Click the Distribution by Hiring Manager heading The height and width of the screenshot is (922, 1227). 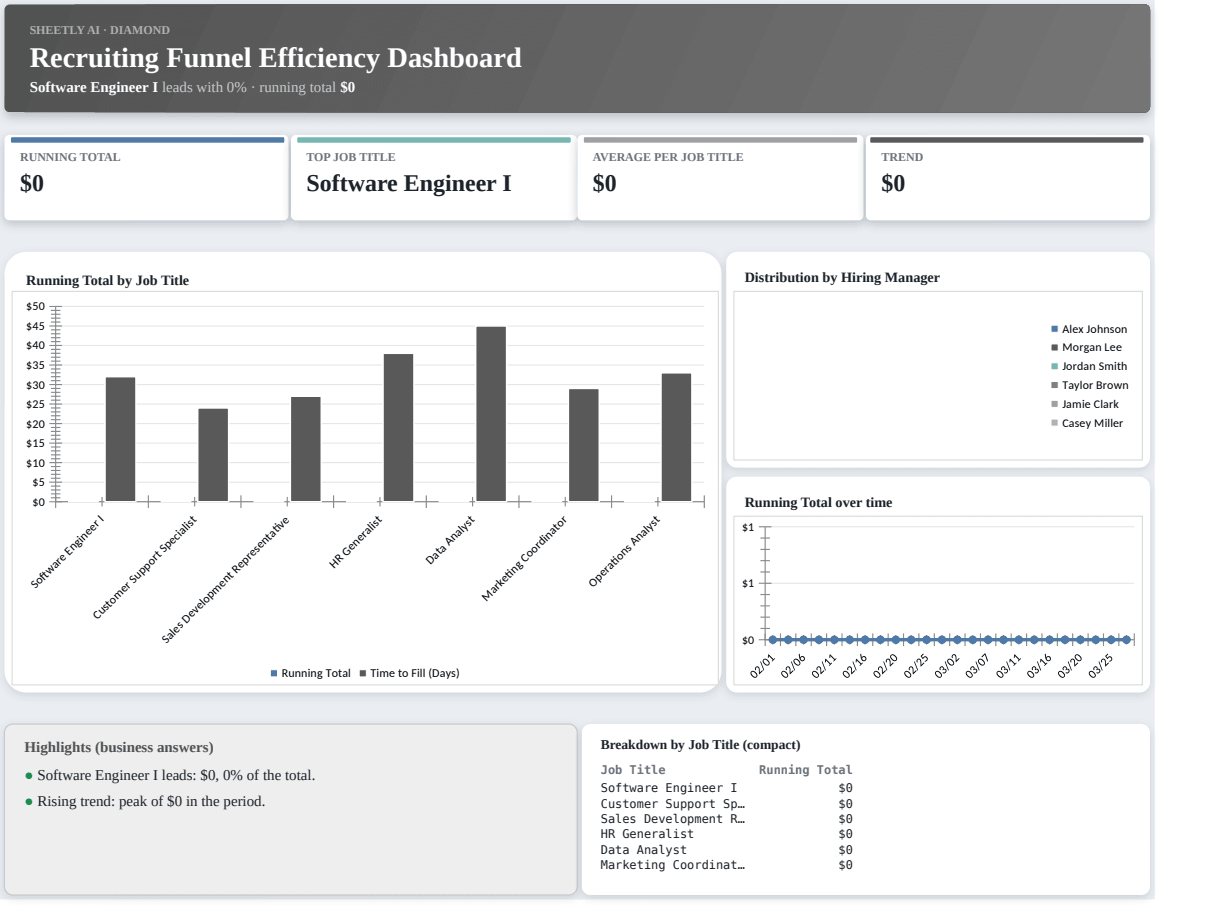[x=842, y=278]
